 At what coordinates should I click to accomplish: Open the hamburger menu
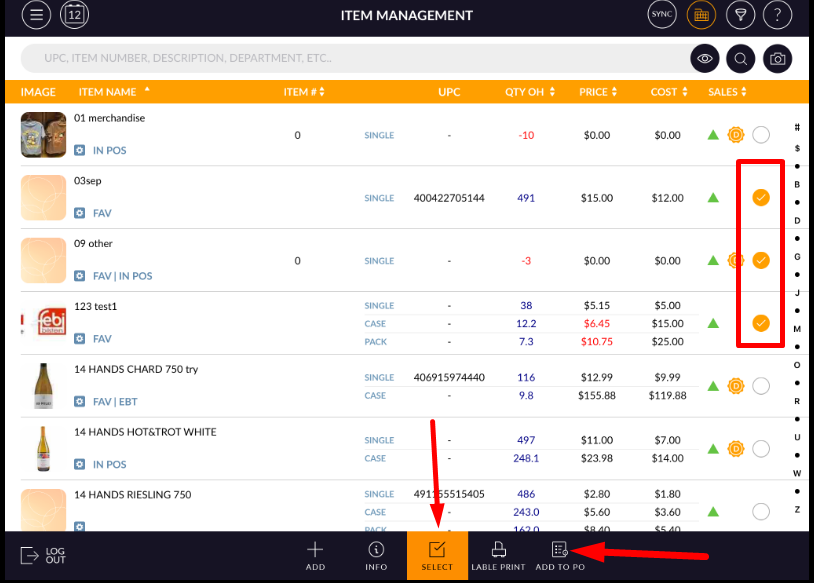[x=36, y=15]
